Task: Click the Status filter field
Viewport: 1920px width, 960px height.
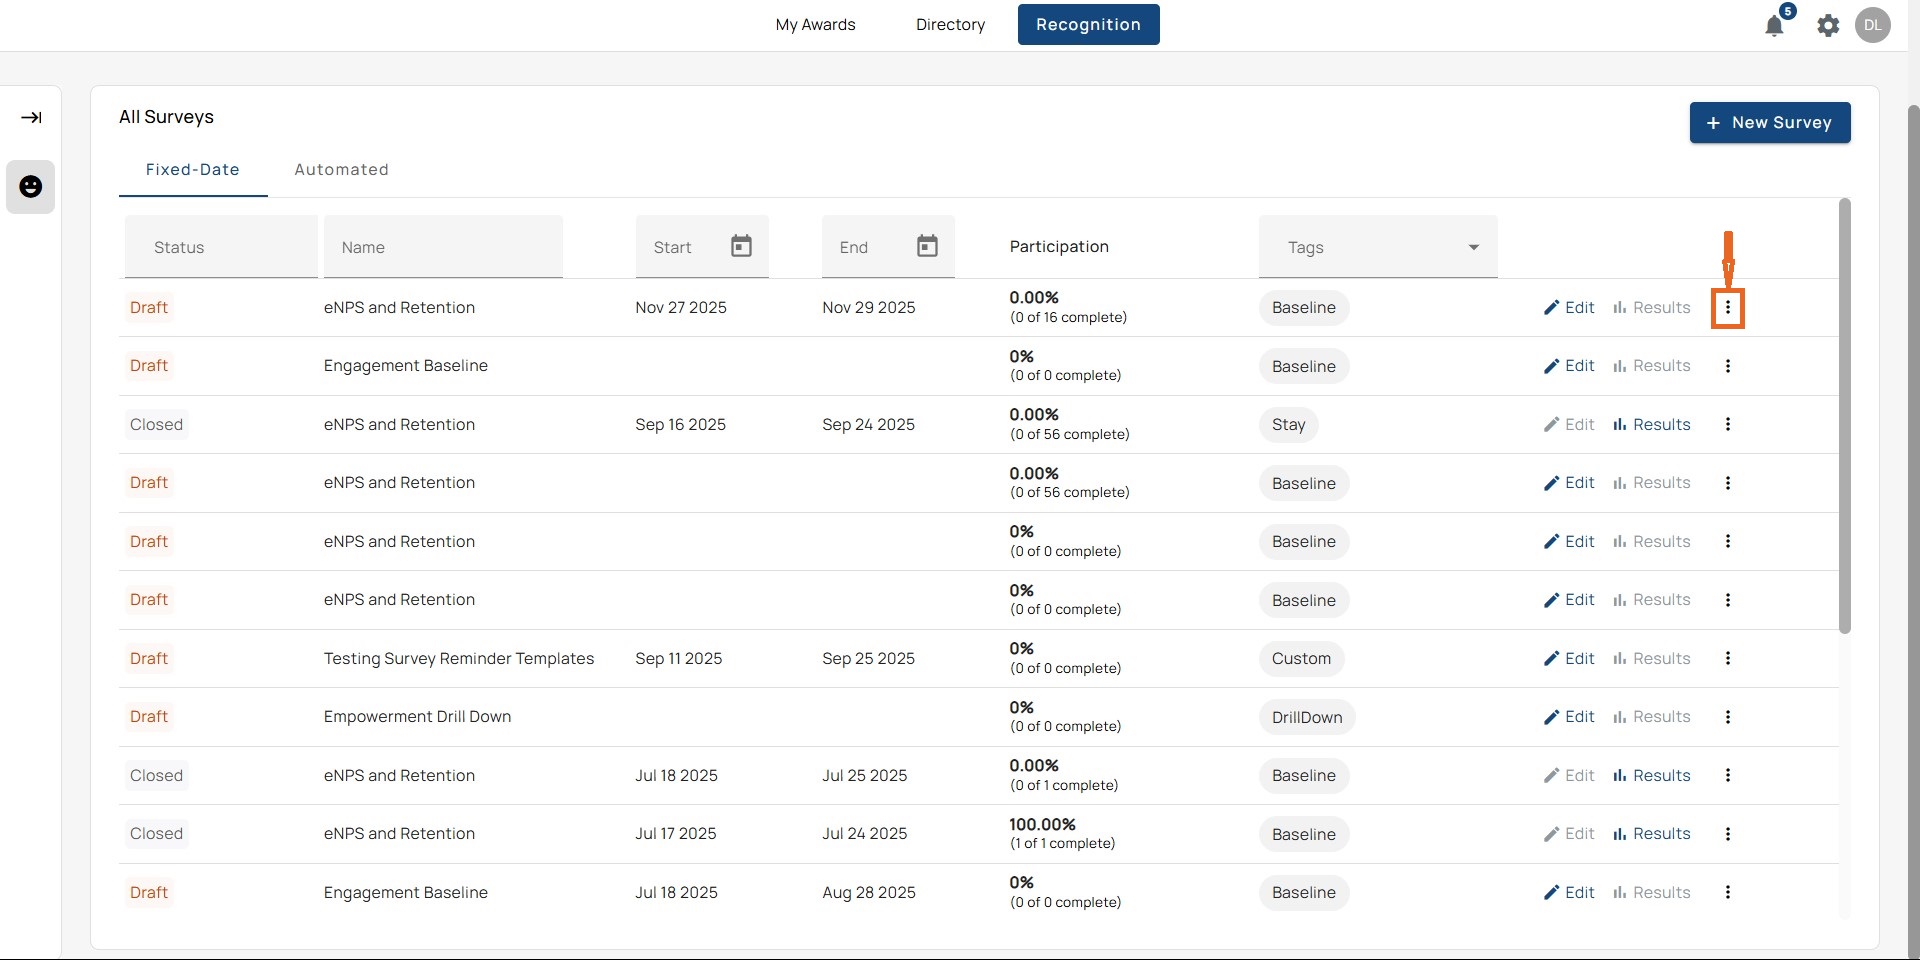Action: coord(221,247)
